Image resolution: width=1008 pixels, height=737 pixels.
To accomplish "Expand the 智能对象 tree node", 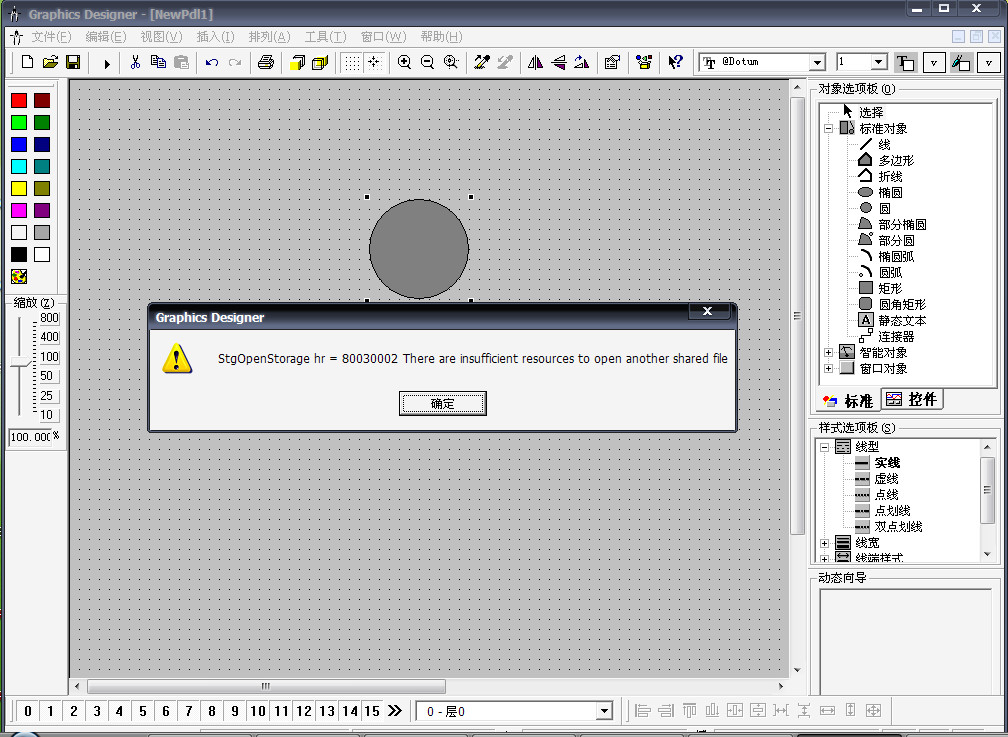I will [x=828, y=352].
